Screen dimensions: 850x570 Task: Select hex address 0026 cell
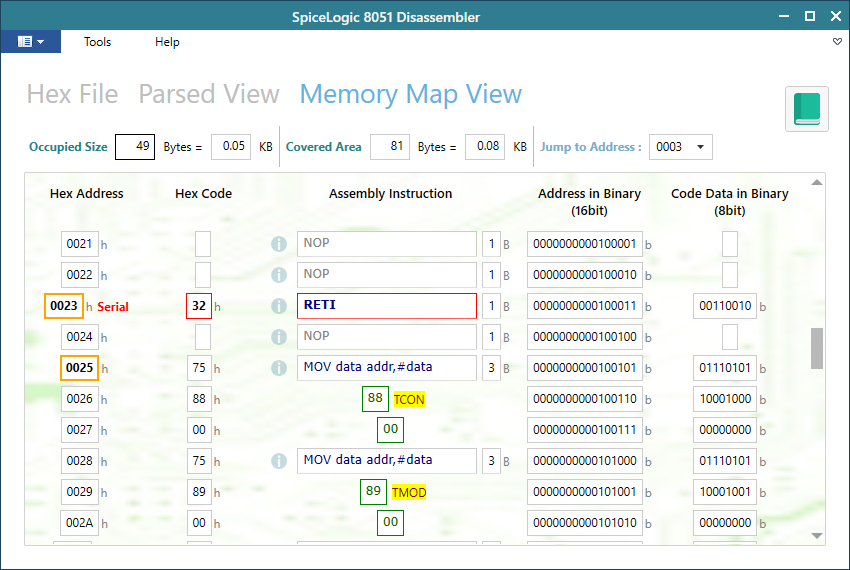(x=80, y=399)
